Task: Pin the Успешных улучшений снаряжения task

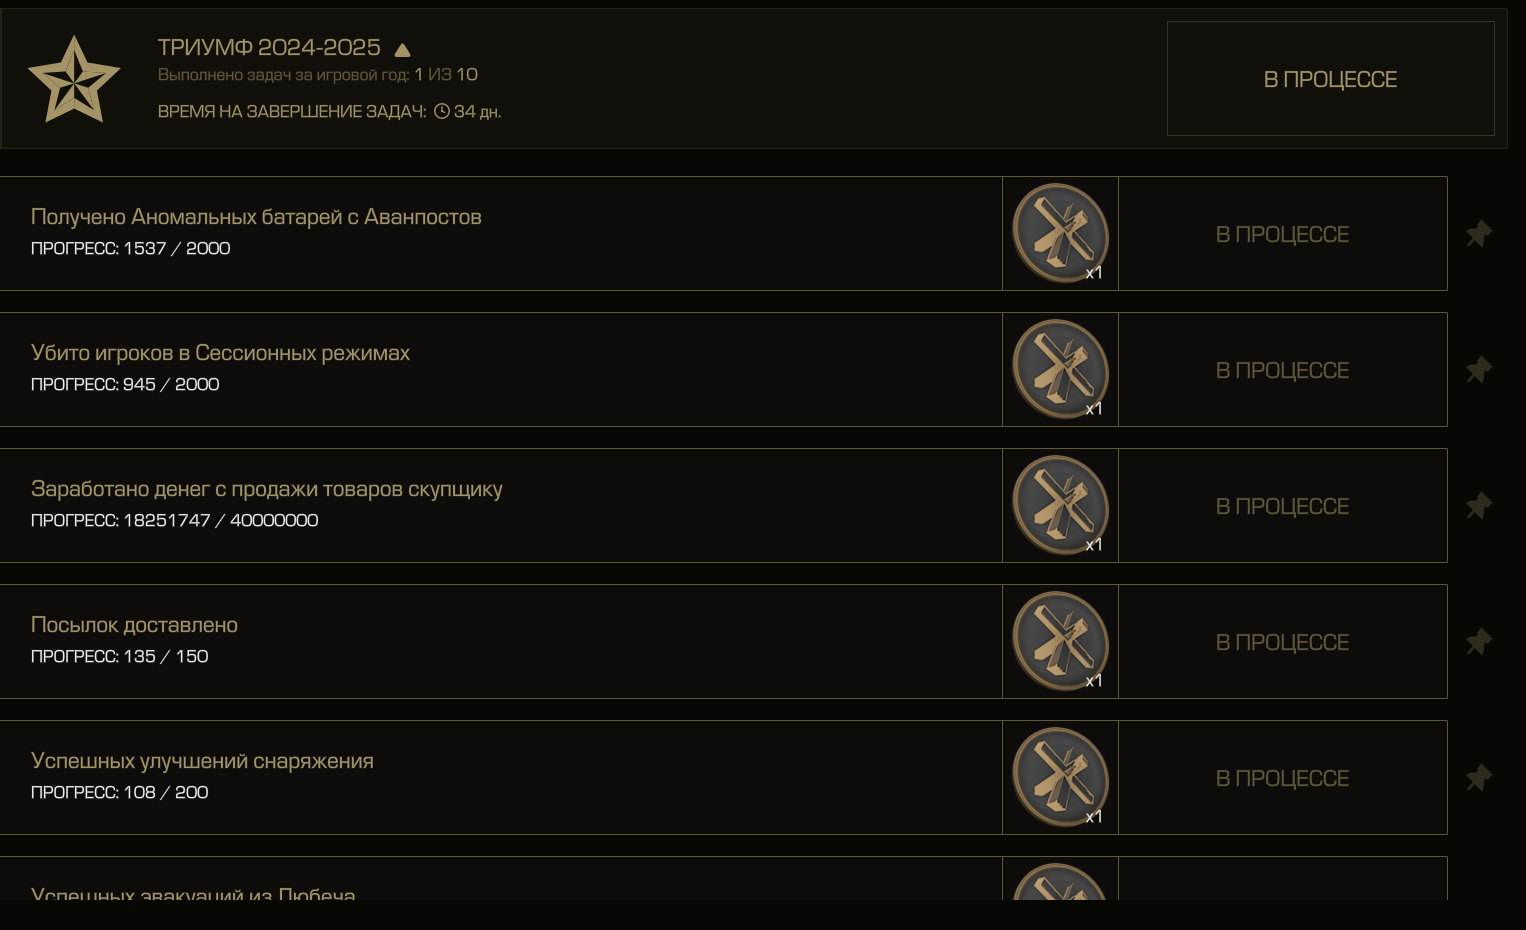Action: tap(1478, 778)
